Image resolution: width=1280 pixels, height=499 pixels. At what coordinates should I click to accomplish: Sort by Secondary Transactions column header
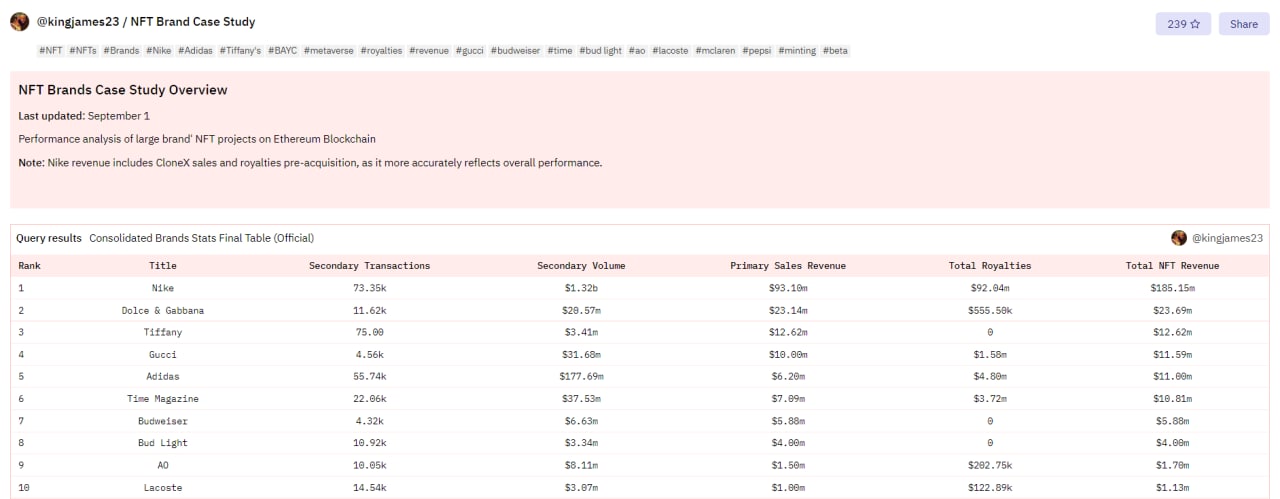click(370, 266)
